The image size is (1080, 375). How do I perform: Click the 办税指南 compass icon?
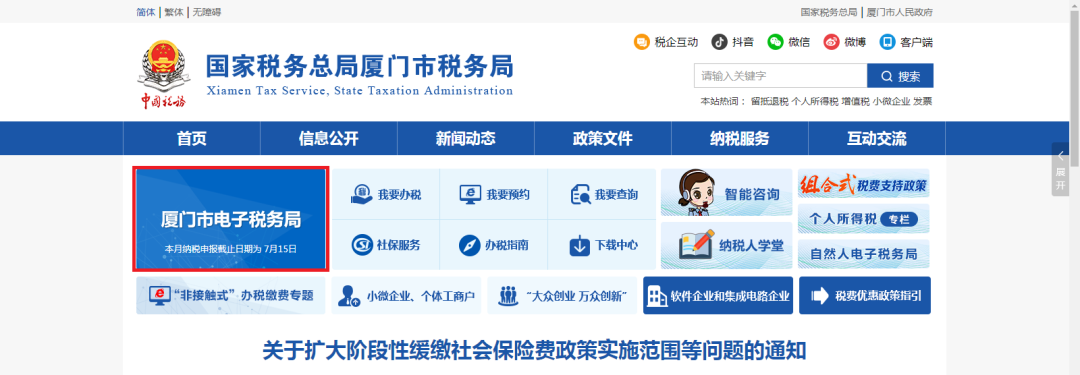469,245
